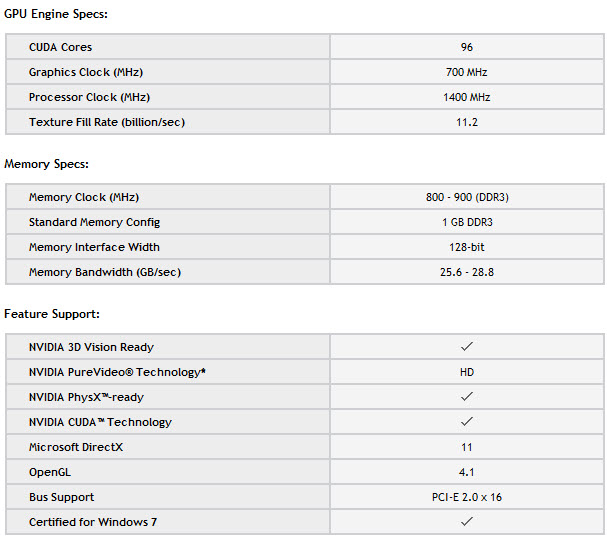Click the Microsoft DirectX row label
The width and height of the screenshot is (607, 553).
[x=76, y=447]
